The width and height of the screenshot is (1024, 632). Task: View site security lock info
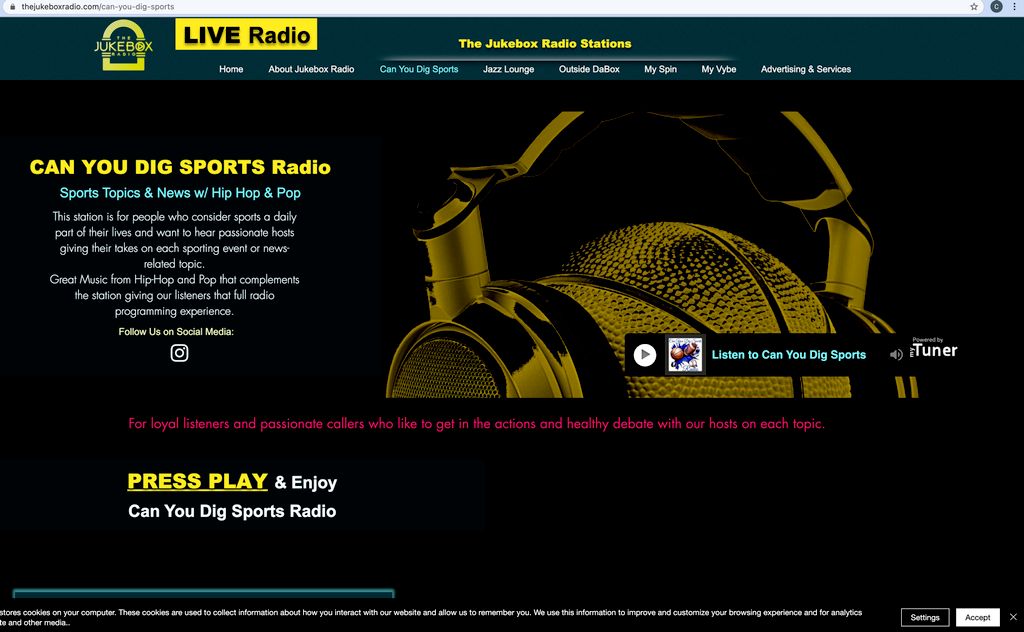click(x=12, y=7)
